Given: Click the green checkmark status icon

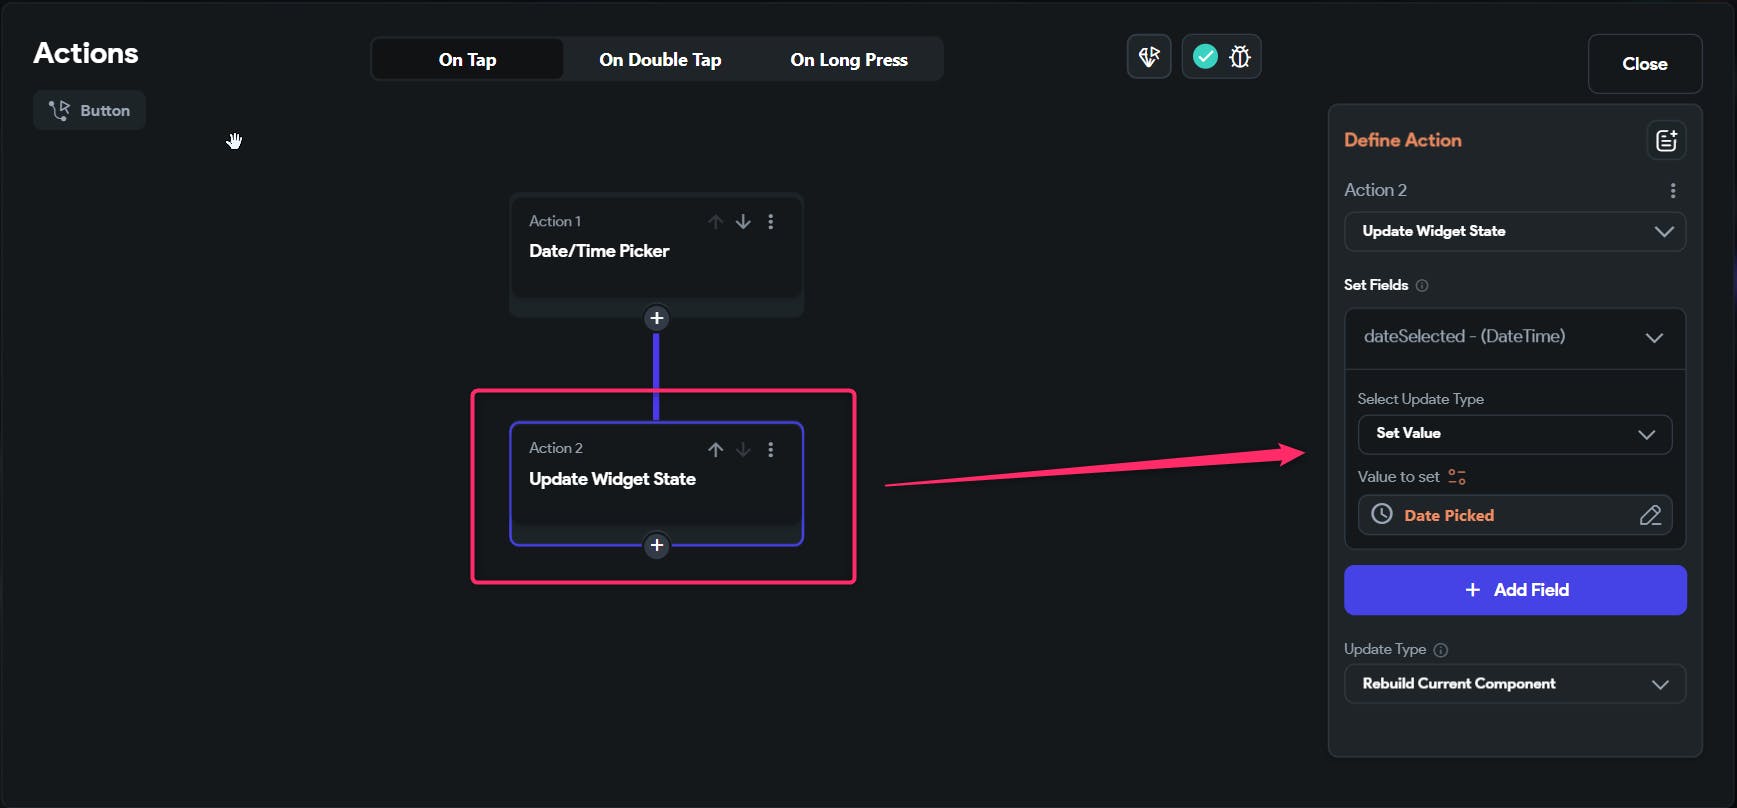Looking at the screenshot, I should [1206, 57].
